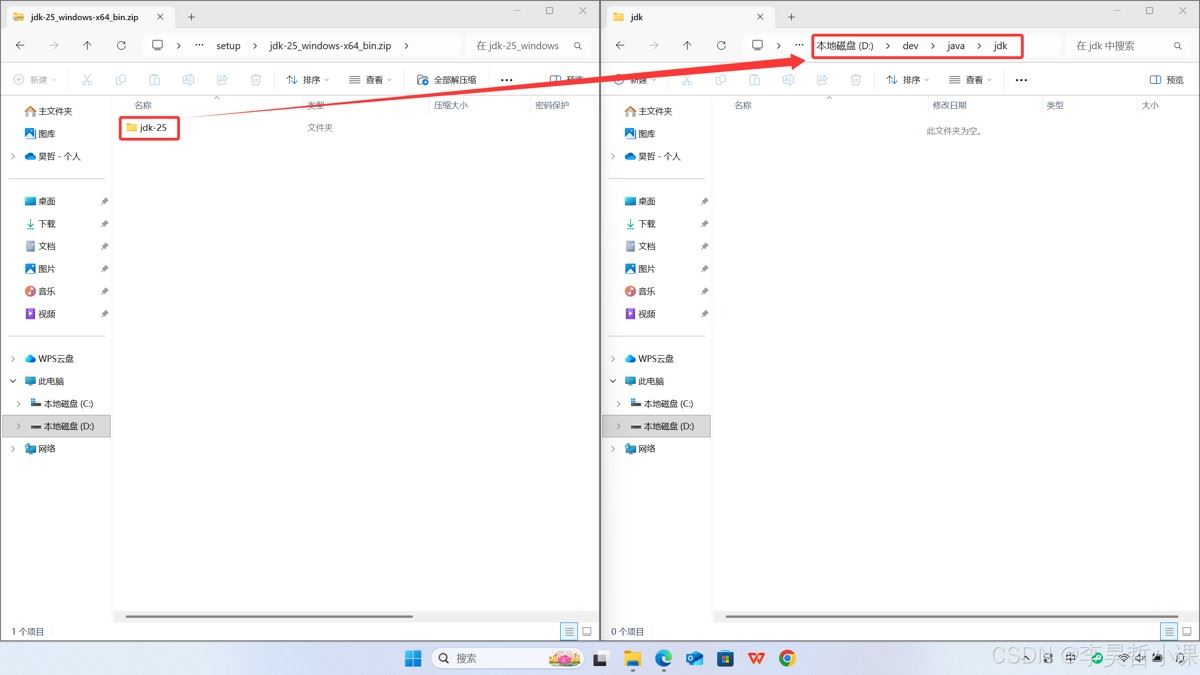Click the 'jdk' breadcrumb in right address bar
This screenshot has width=1200, height=675.
(1000, 46)
